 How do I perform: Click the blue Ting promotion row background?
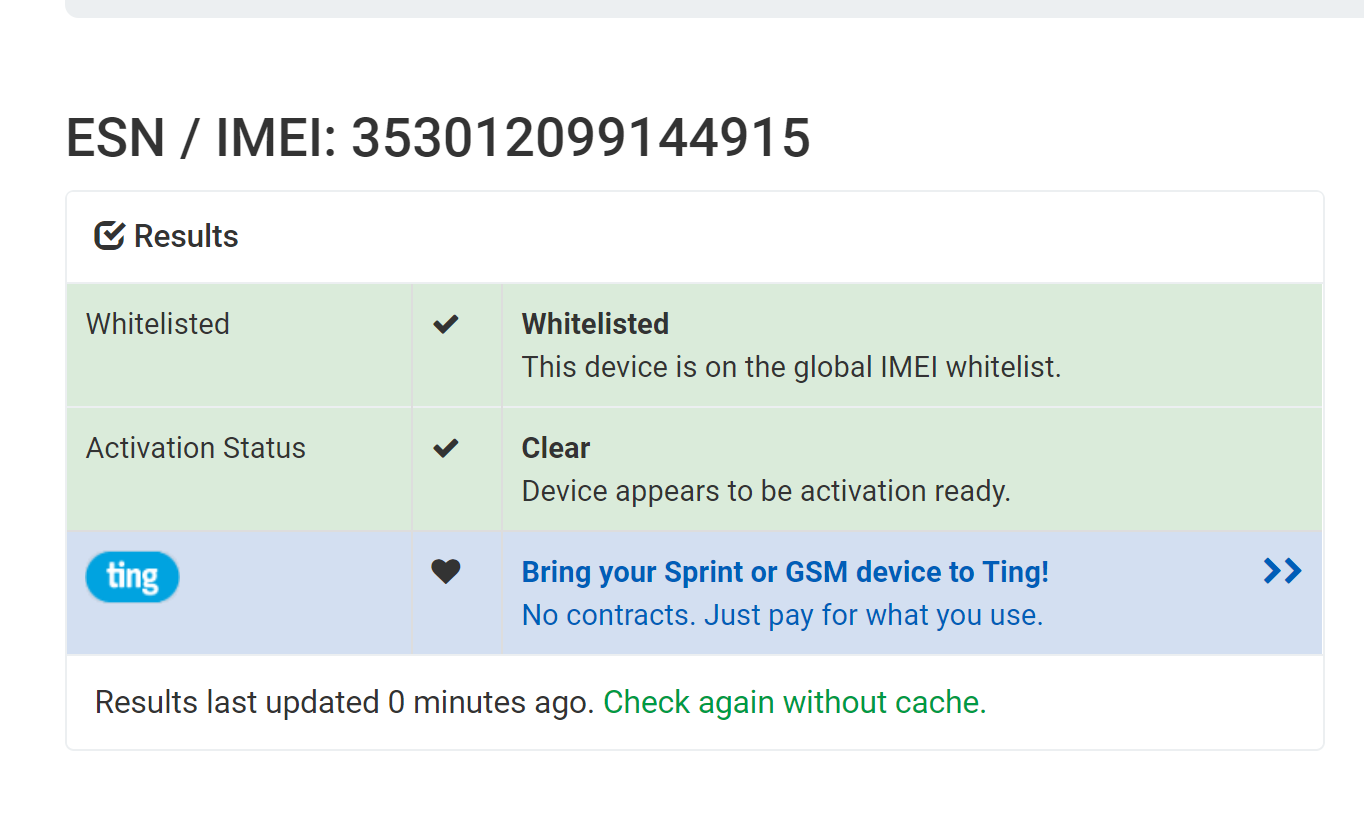click(x=695, y=593)
